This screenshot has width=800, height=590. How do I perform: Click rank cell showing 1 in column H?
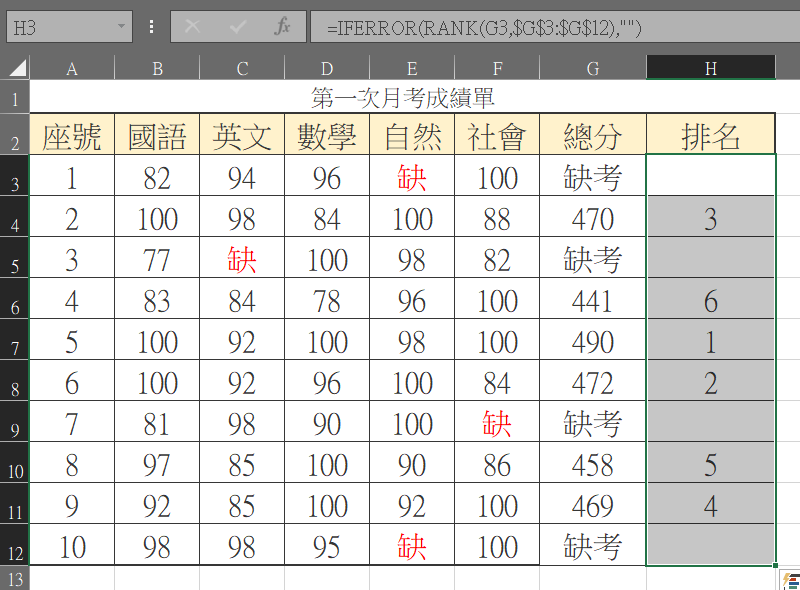click(711, 339)
